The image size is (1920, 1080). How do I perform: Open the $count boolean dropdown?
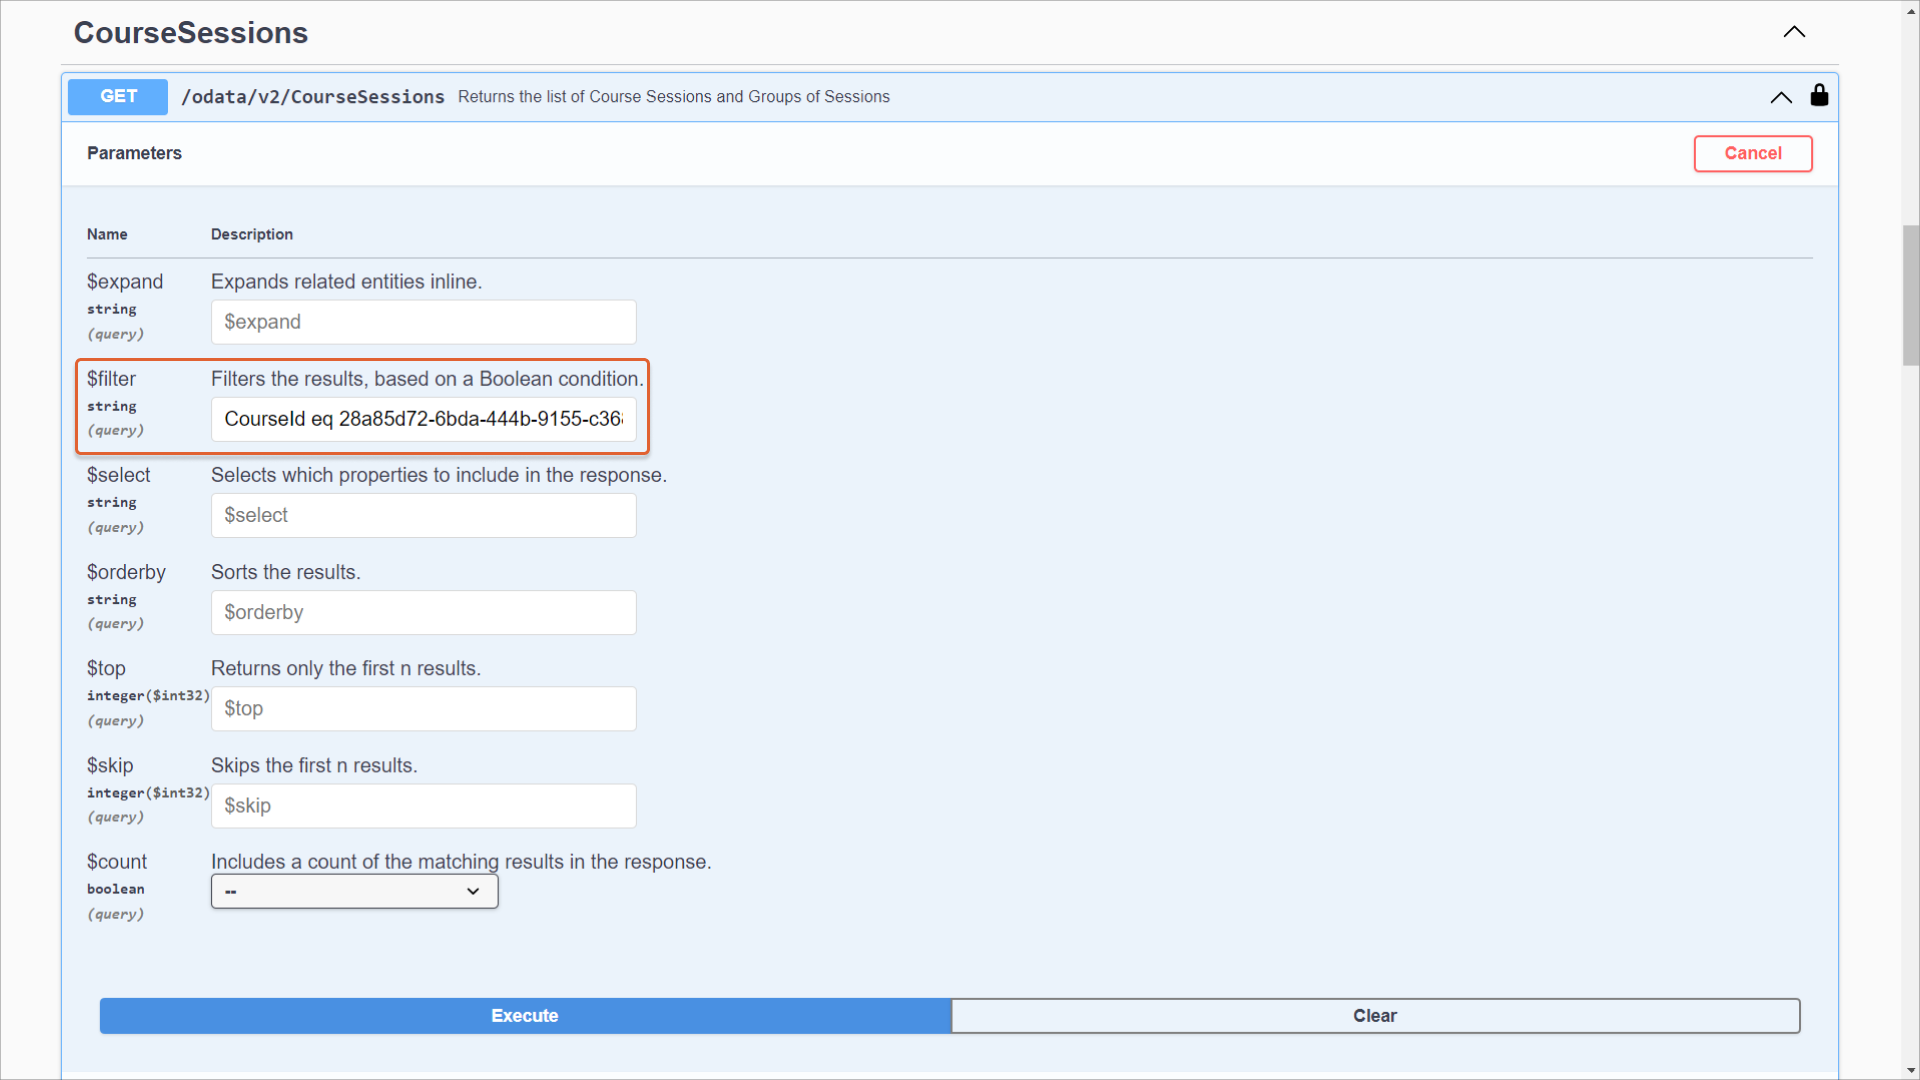354,891
